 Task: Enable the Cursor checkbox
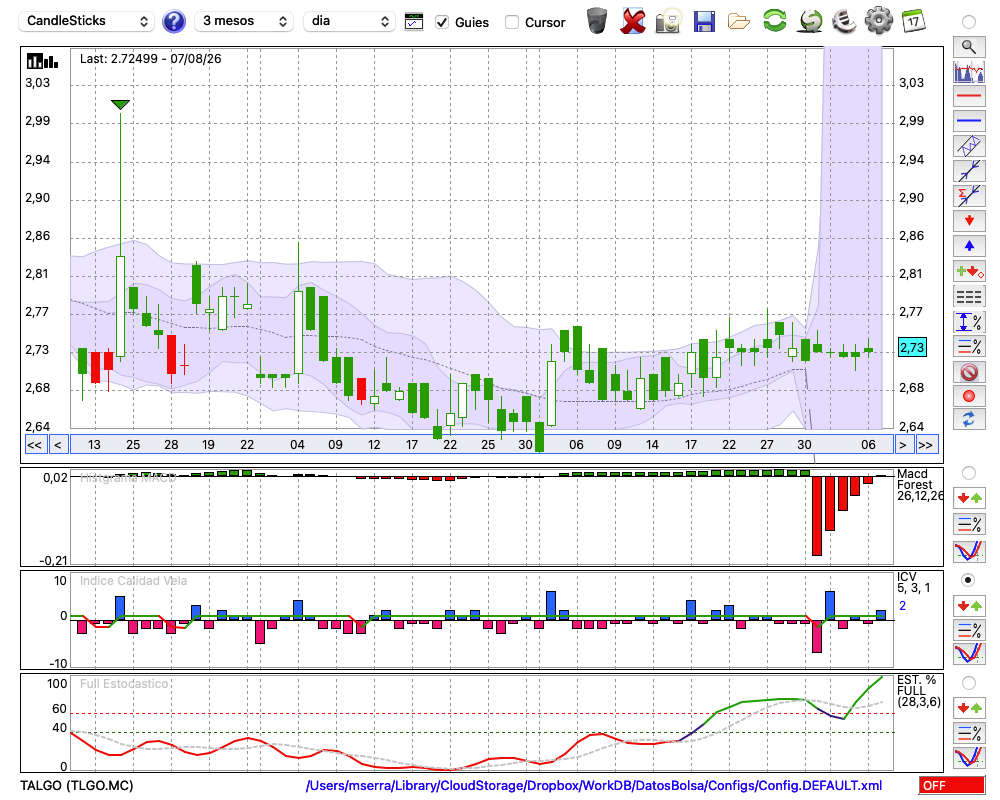(511, 22)
